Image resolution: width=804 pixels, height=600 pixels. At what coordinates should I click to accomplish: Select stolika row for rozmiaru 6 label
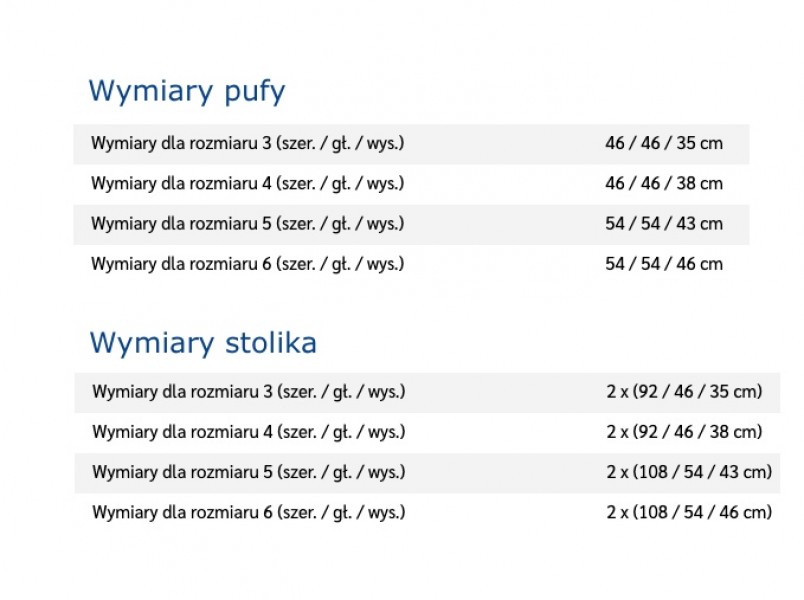pyautogui.click(x=249, y=513)
